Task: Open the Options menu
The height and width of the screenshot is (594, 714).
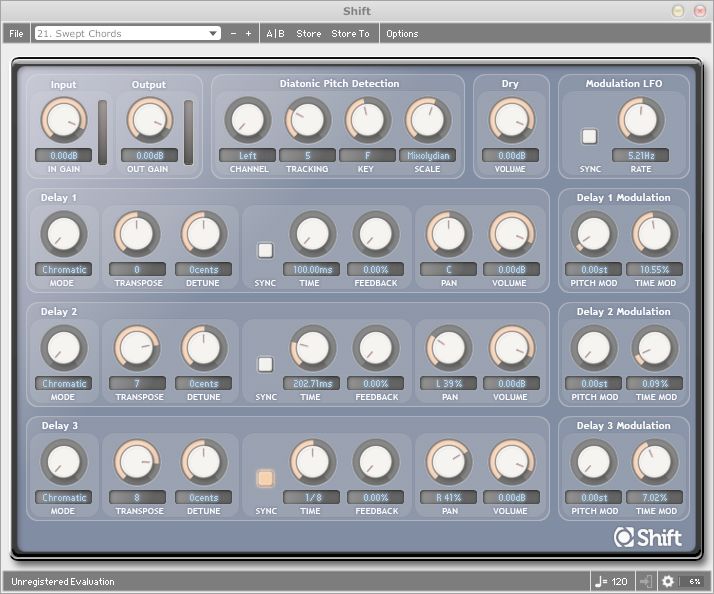Action: tap(402, 34)
